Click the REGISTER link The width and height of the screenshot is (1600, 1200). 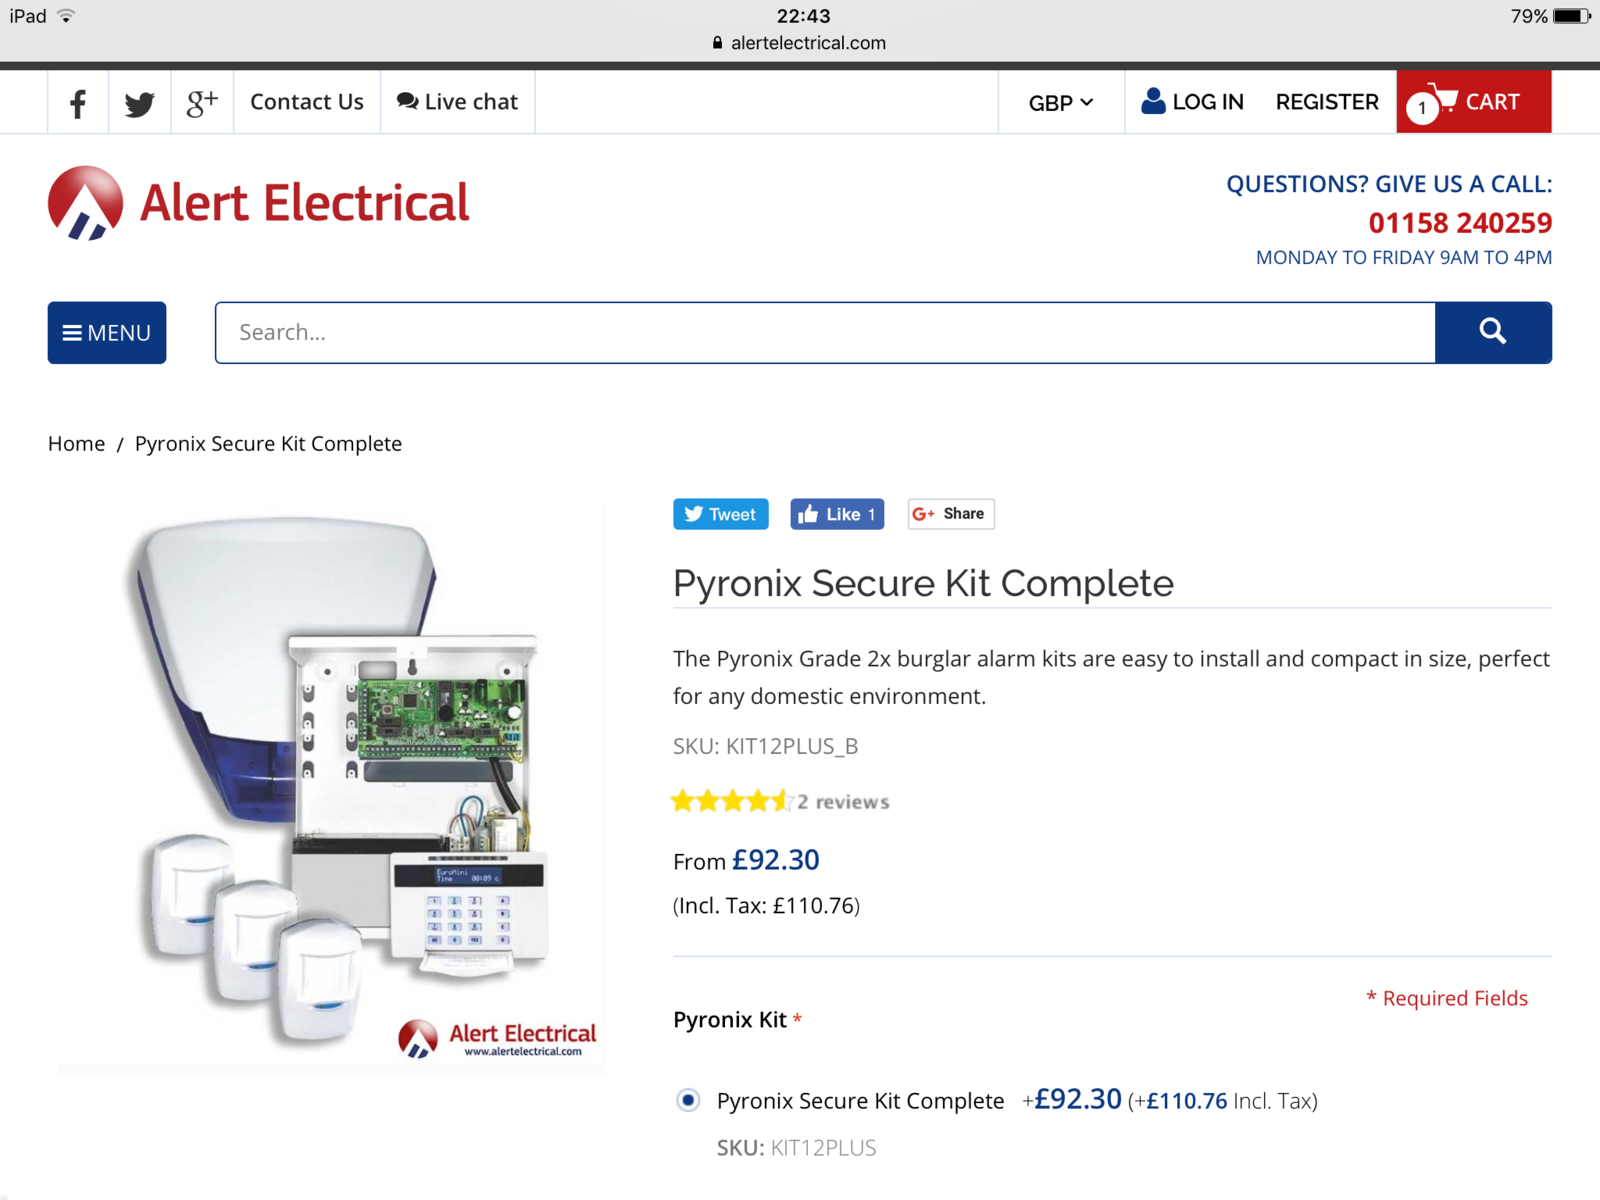pos(1327,102)
